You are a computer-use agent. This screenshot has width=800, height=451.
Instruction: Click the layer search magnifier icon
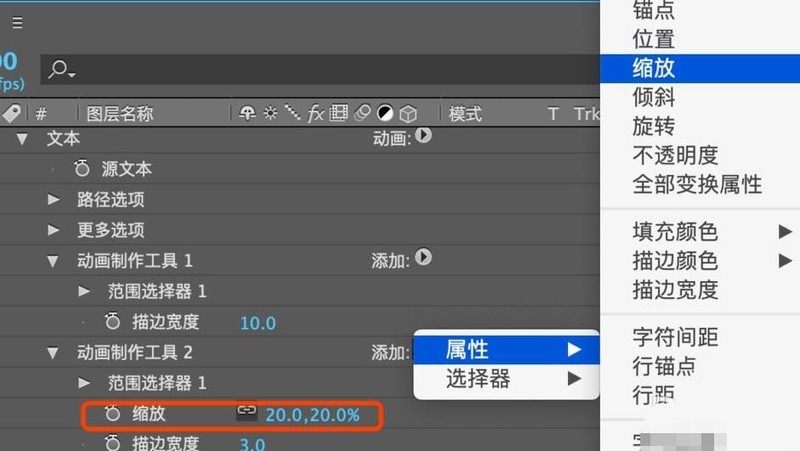click(61, 69)
